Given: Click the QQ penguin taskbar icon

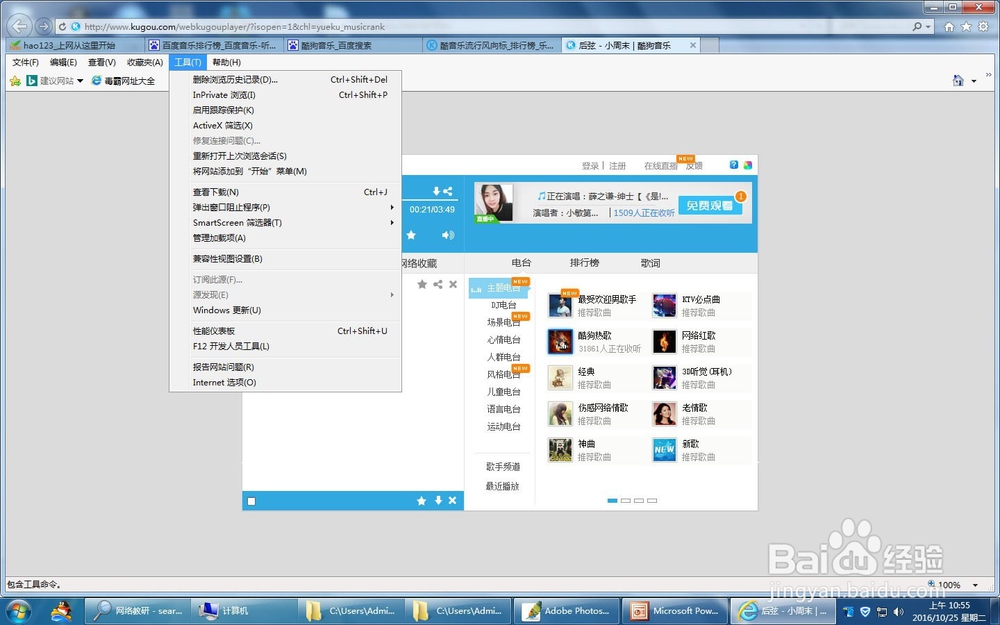Looking at the screenshot, I should coord(61,611).
